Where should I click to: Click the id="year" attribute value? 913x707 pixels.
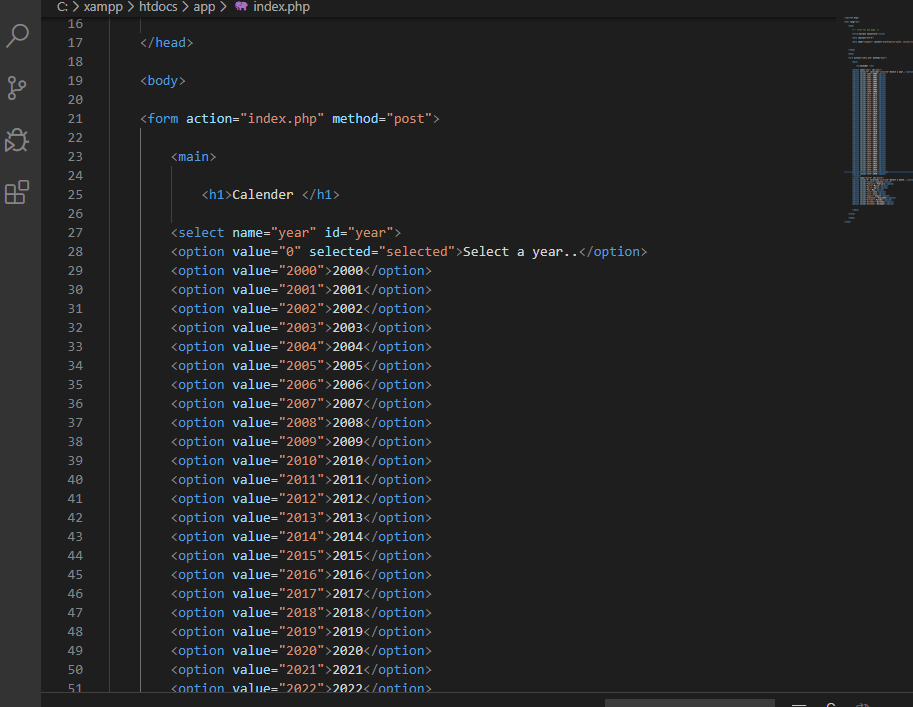coord(370,233)
